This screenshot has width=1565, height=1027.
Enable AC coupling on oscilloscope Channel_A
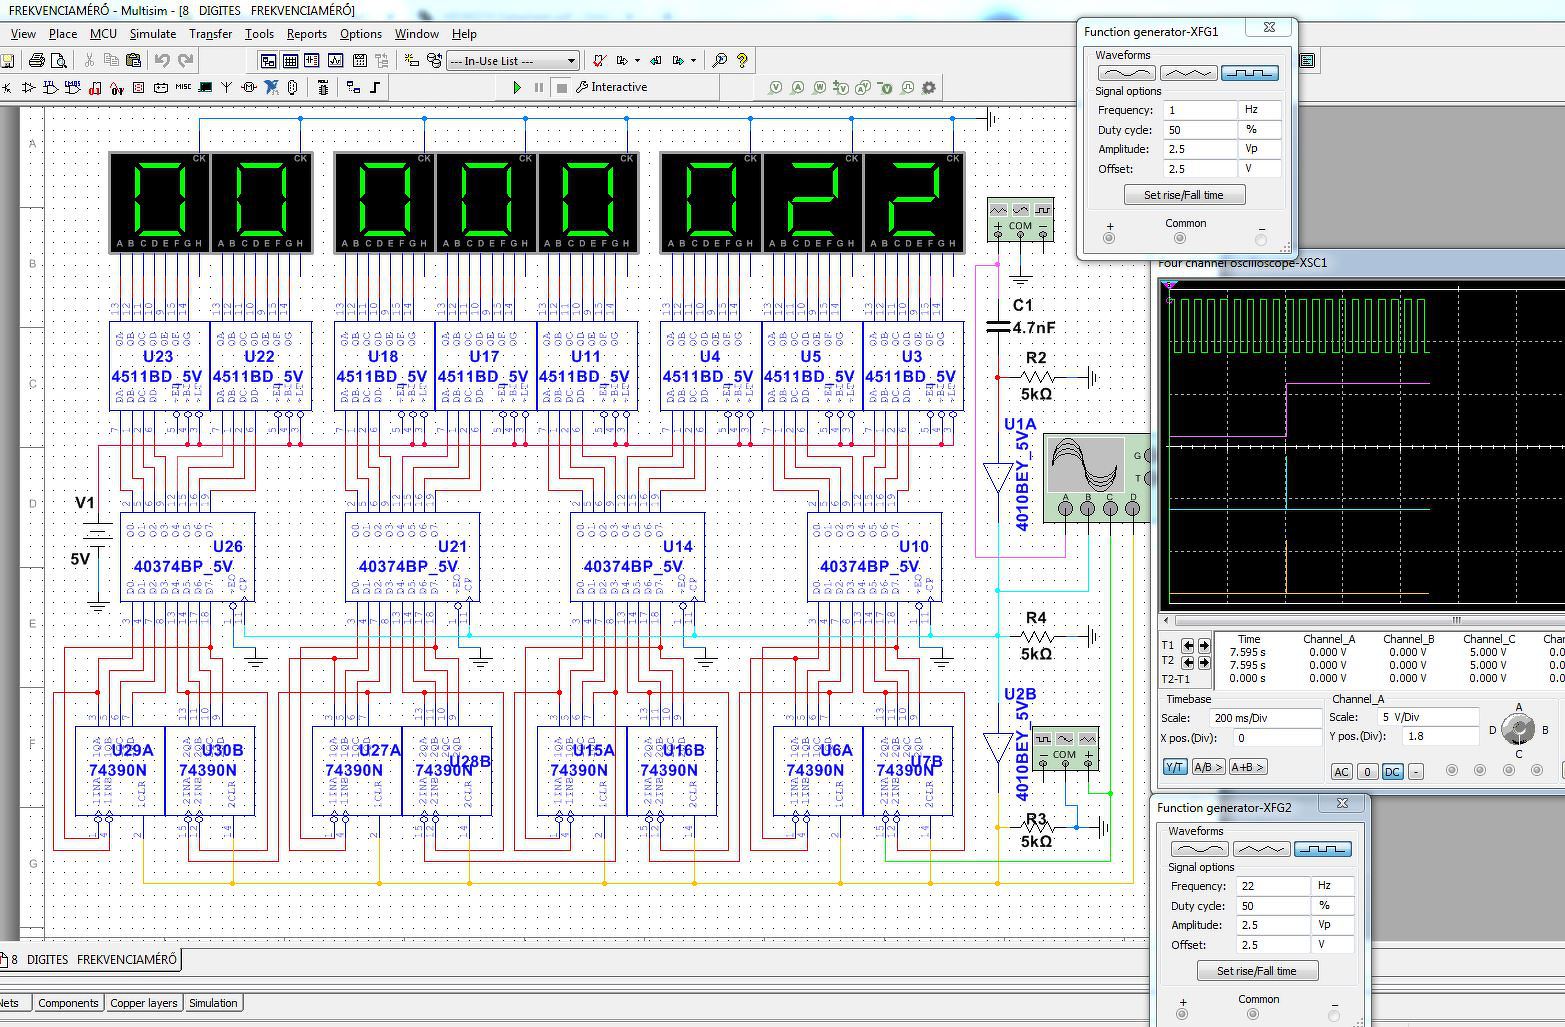tap(1342, 771)
